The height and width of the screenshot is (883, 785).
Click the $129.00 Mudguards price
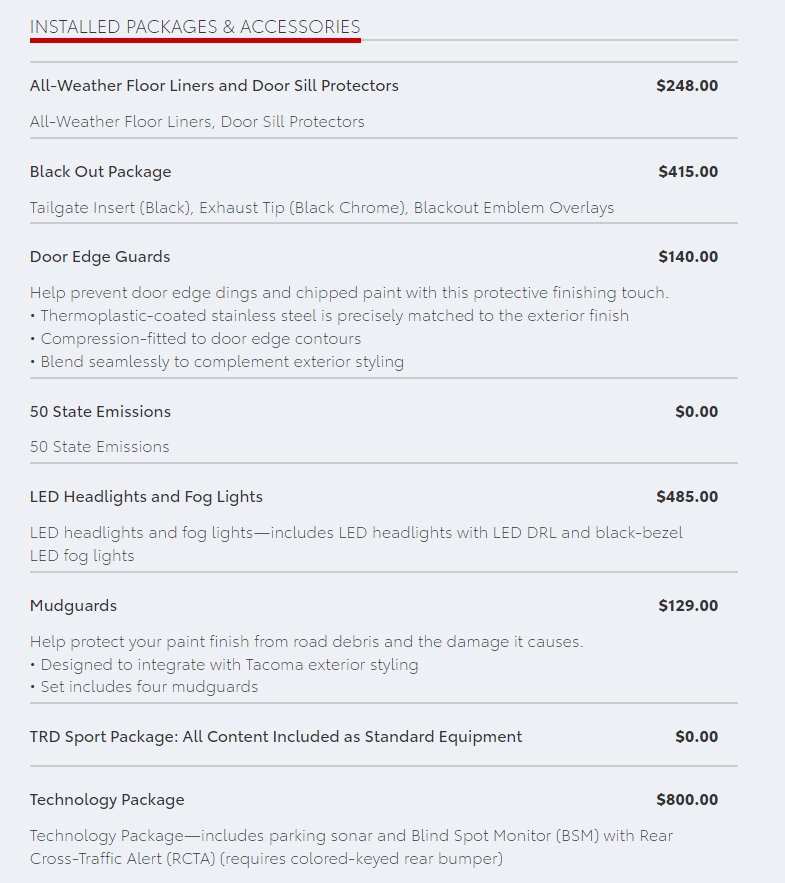688,606
